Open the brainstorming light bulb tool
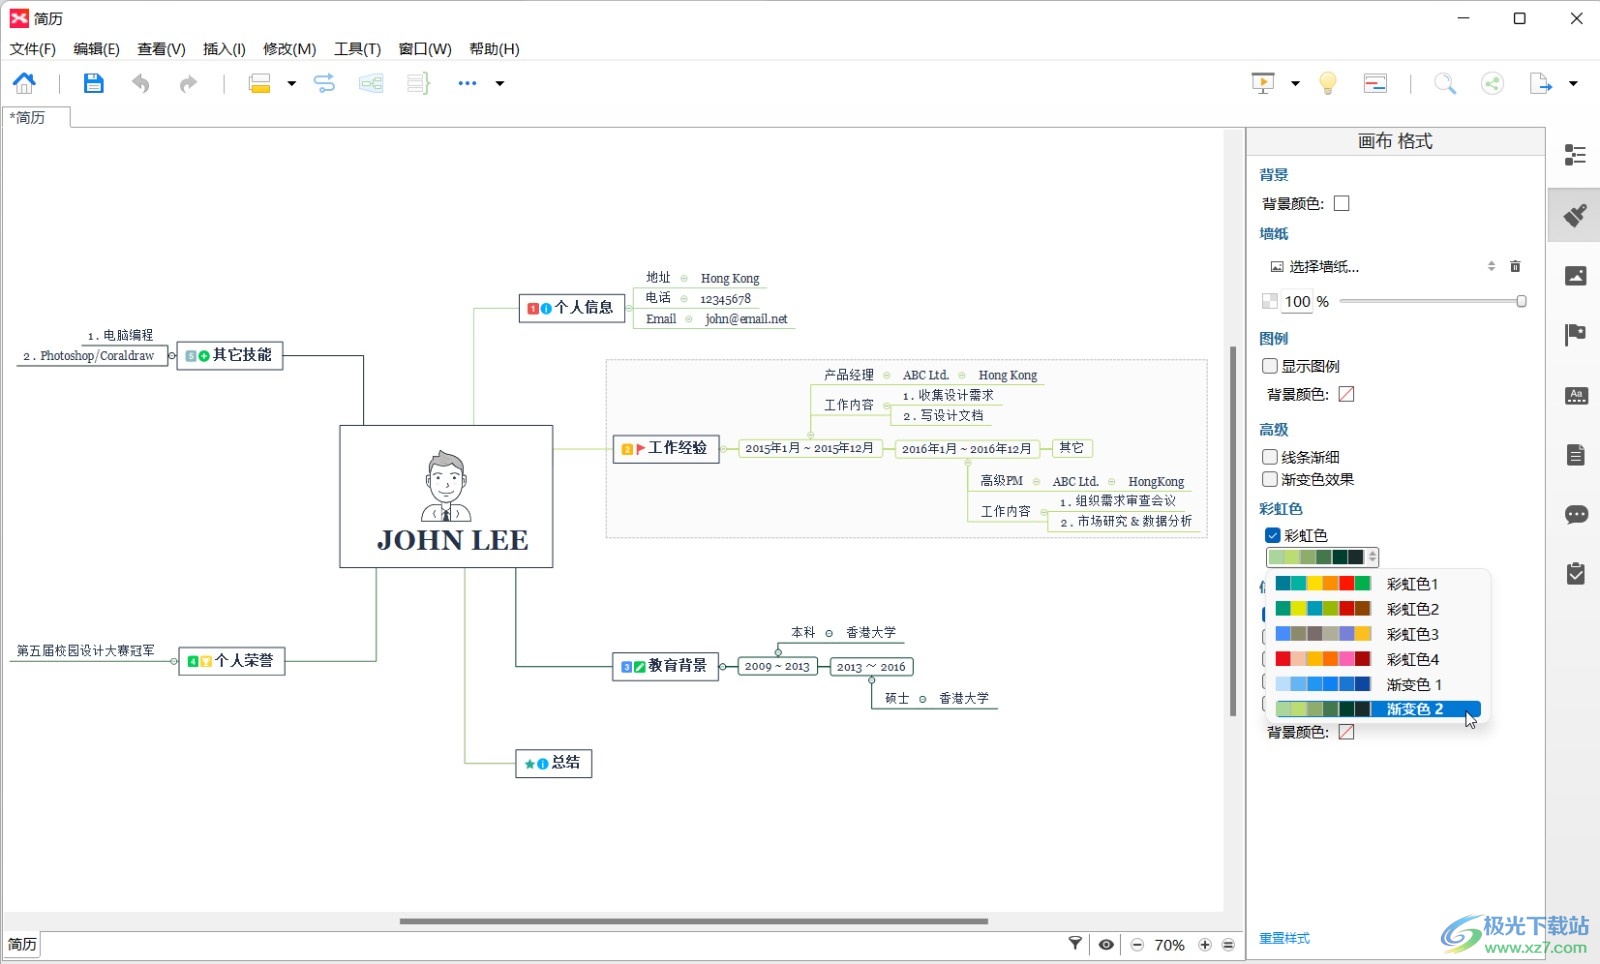The height and width of the screenshot is (964, 1600). tap(1328, 83)
